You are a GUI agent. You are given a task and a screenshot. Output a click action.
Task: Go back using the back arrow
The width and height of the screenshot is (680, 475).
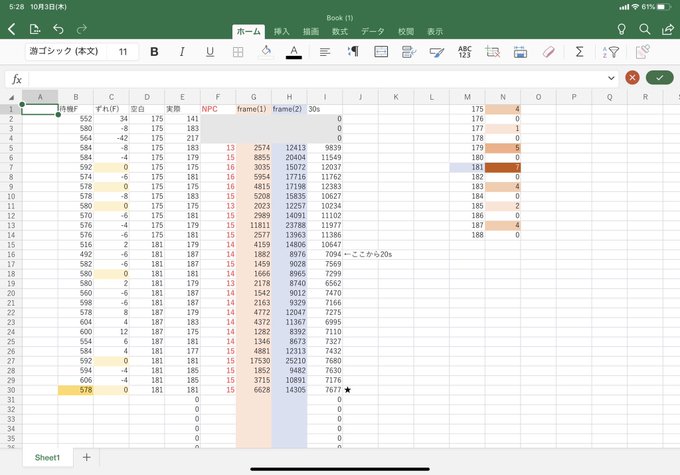pyautogui.click(x=12, y=29)
